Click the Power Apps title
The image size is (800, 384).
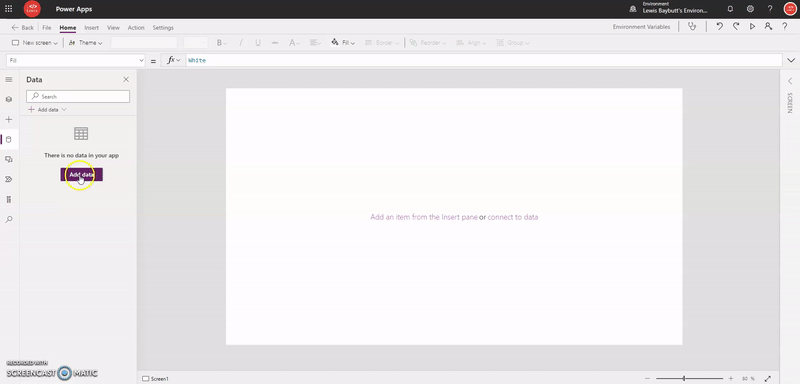(x=74, y=9)
